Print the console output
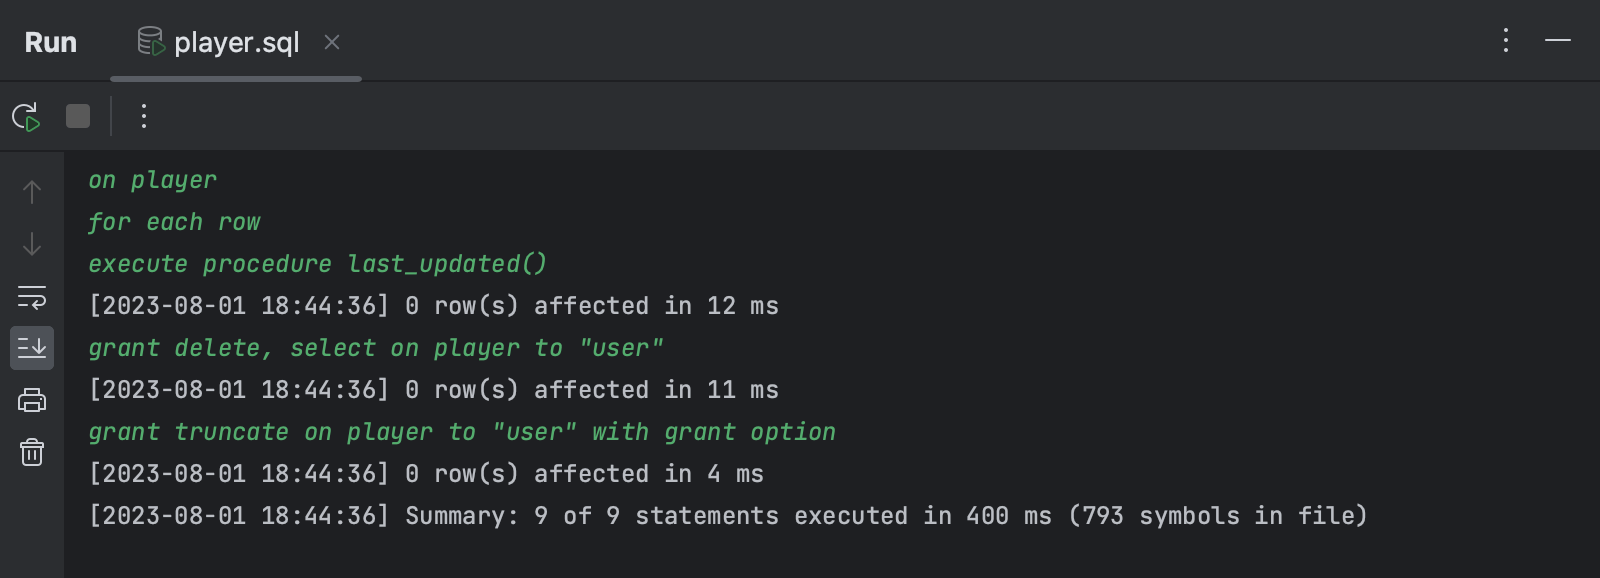1600x578 pixels. pos(31,400)
